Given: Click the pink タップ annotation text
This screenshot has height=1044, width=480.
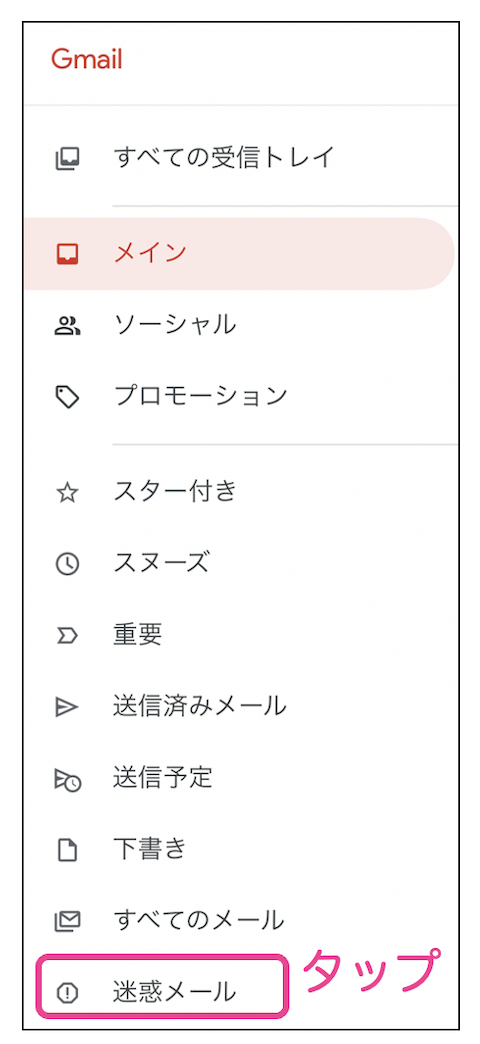Looking at the screenshot, I should (x=373, y=971).
